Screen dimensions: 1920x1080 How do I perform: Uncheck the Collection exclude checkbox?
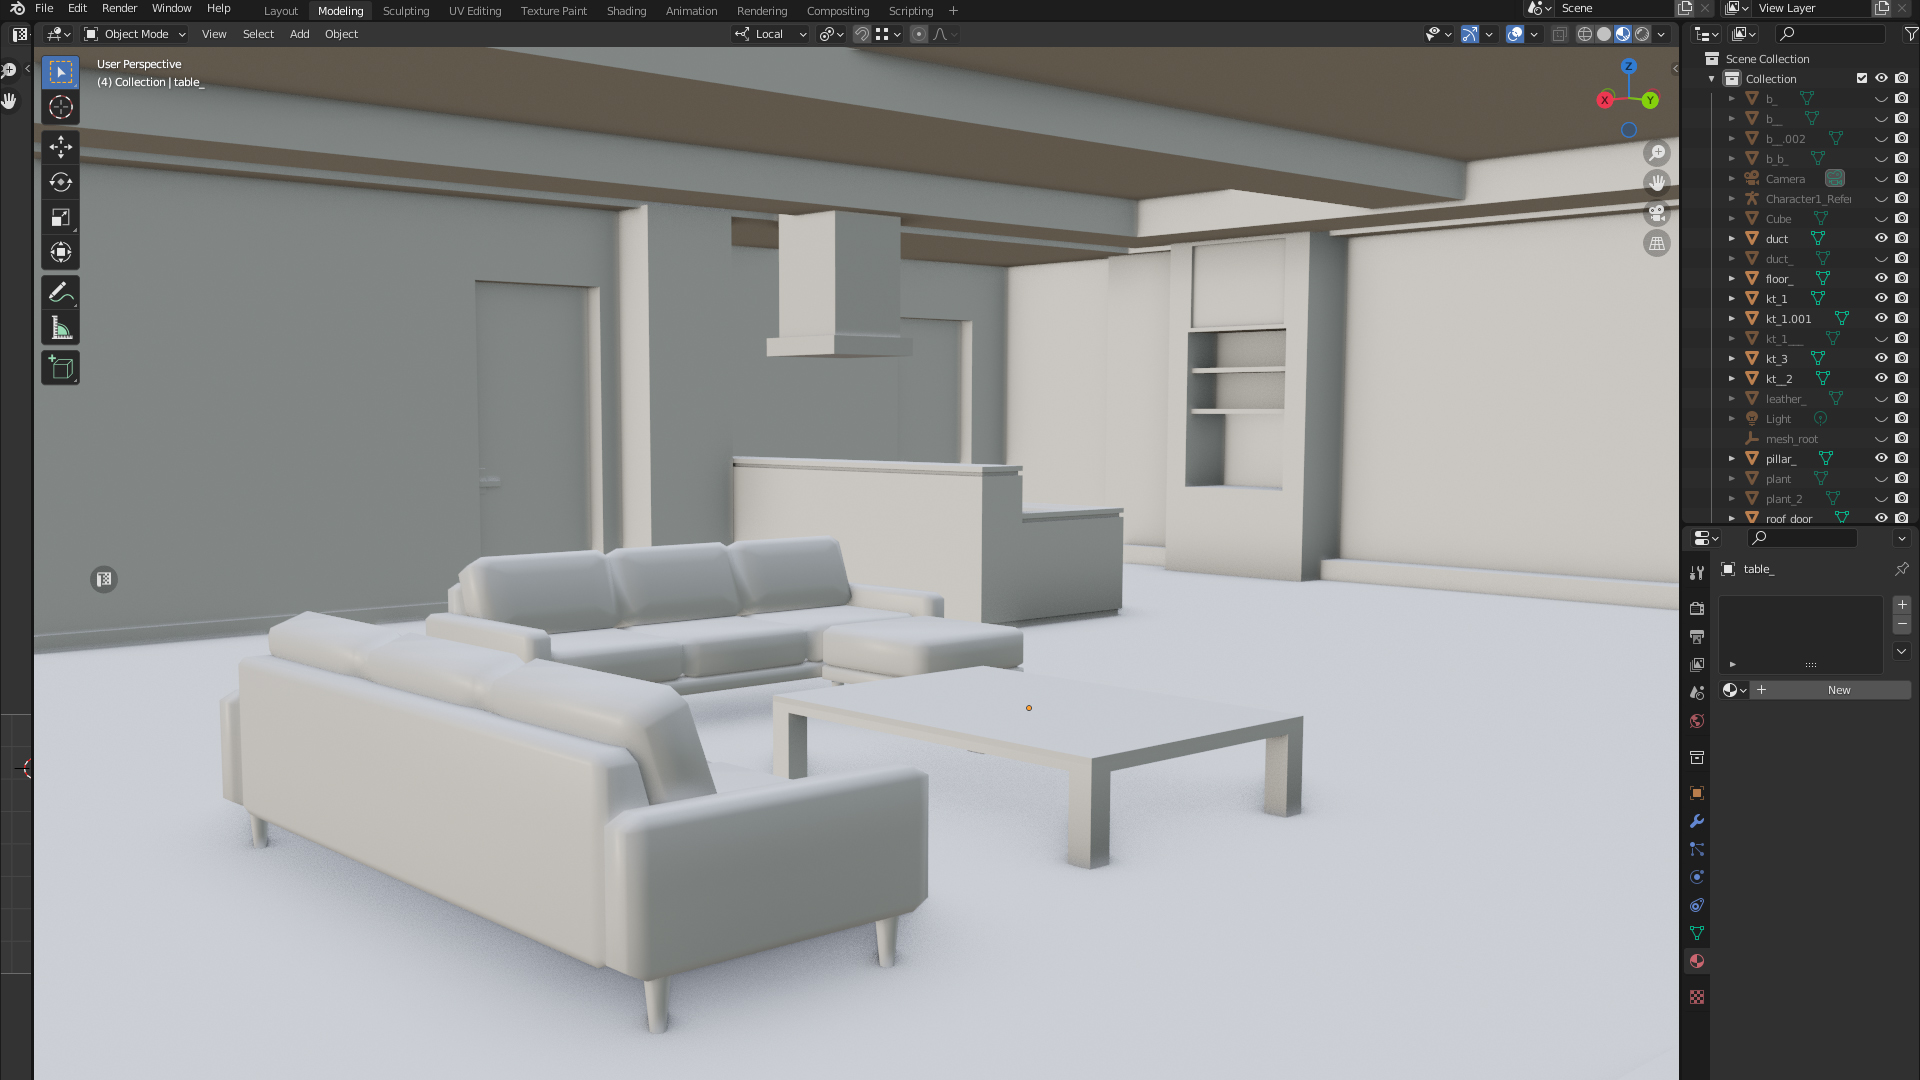(1861, 78)
